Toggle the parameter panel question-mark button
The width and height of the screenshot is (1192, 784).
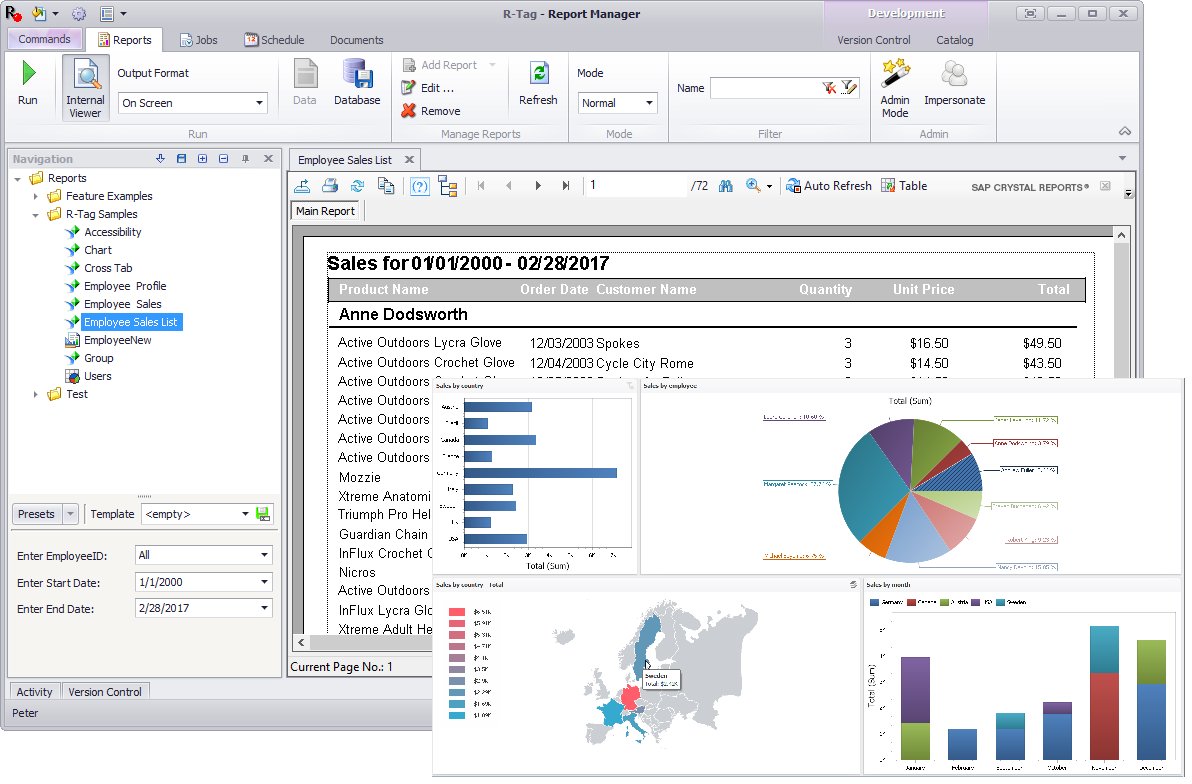click(x=419, y=185)
